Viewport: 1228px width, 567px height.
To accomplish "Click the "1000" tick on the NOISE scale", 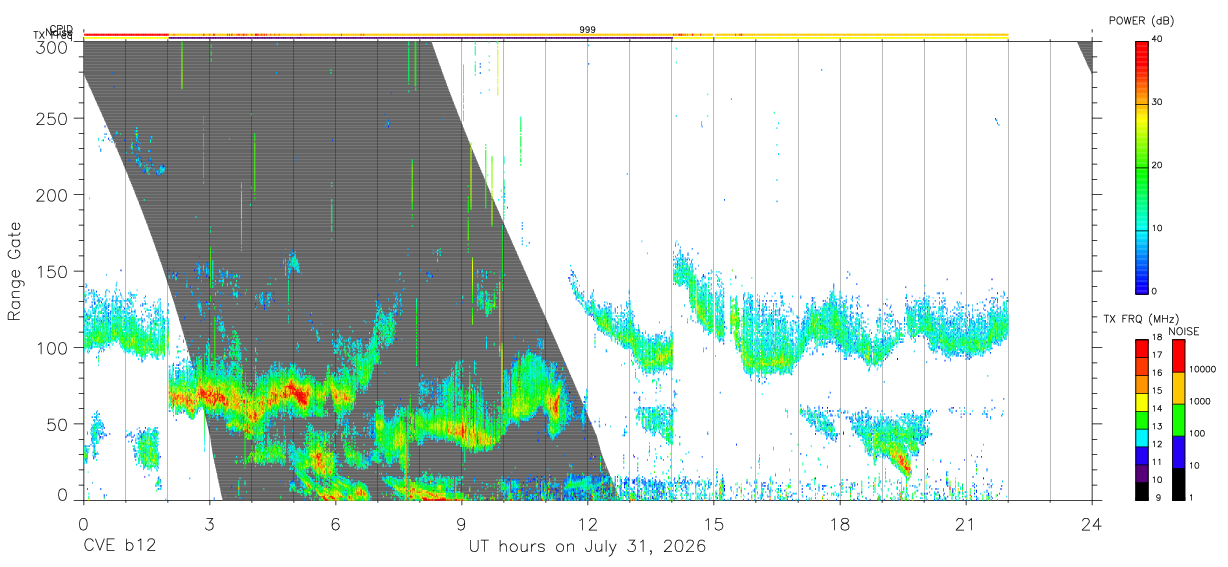I will [1200, 401].
